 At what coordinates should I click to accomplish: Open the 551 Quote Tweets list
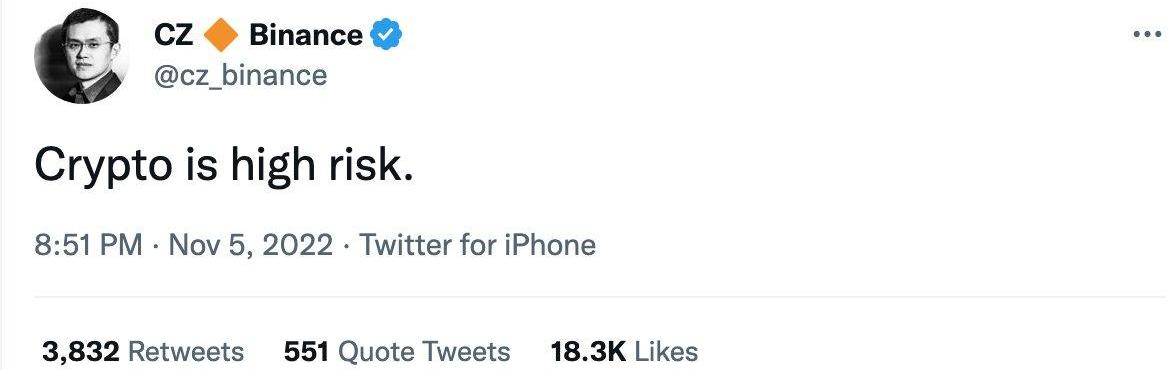397,351
